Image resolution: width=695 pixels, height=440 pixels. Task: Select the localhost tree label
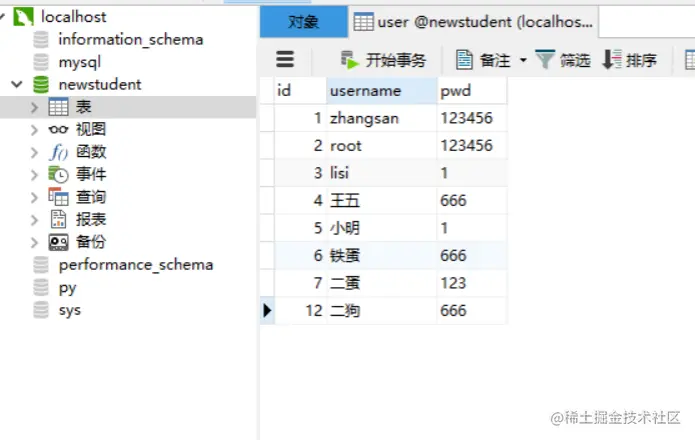74,17
